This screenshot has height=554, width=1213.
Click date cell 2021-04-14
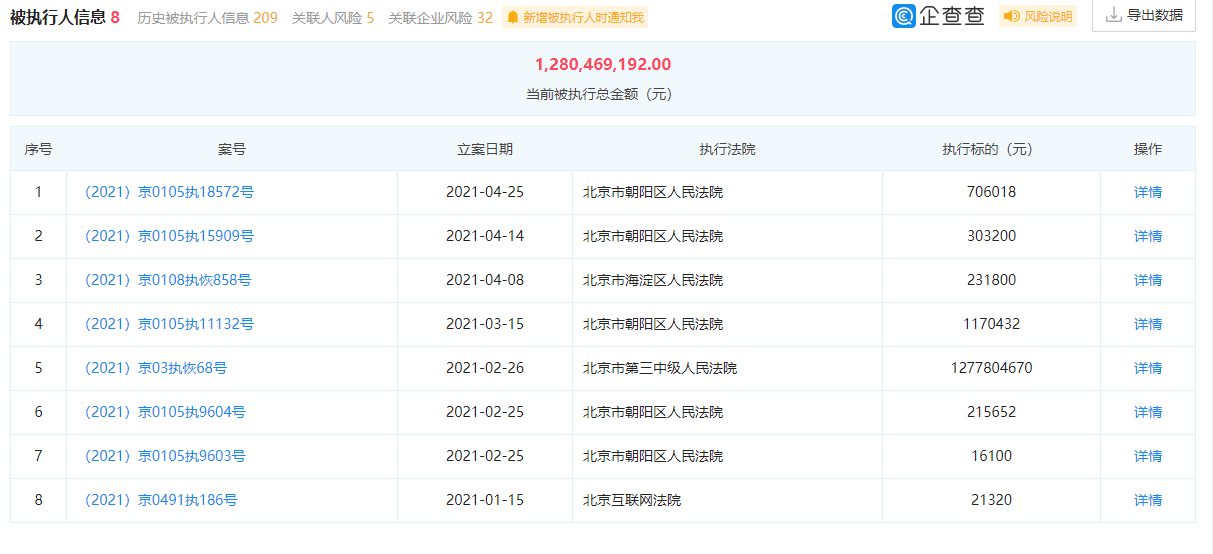tap(485, 236)
